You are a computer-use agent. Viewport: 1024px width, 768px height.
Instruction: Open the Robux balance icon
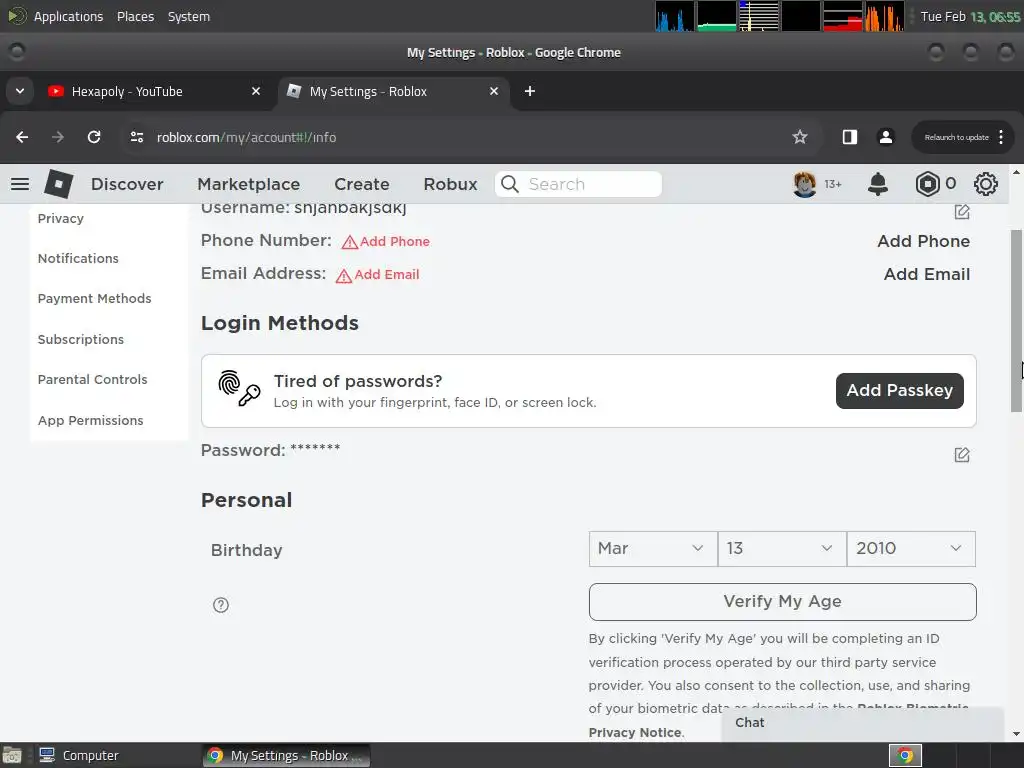[x=927, y=184]
